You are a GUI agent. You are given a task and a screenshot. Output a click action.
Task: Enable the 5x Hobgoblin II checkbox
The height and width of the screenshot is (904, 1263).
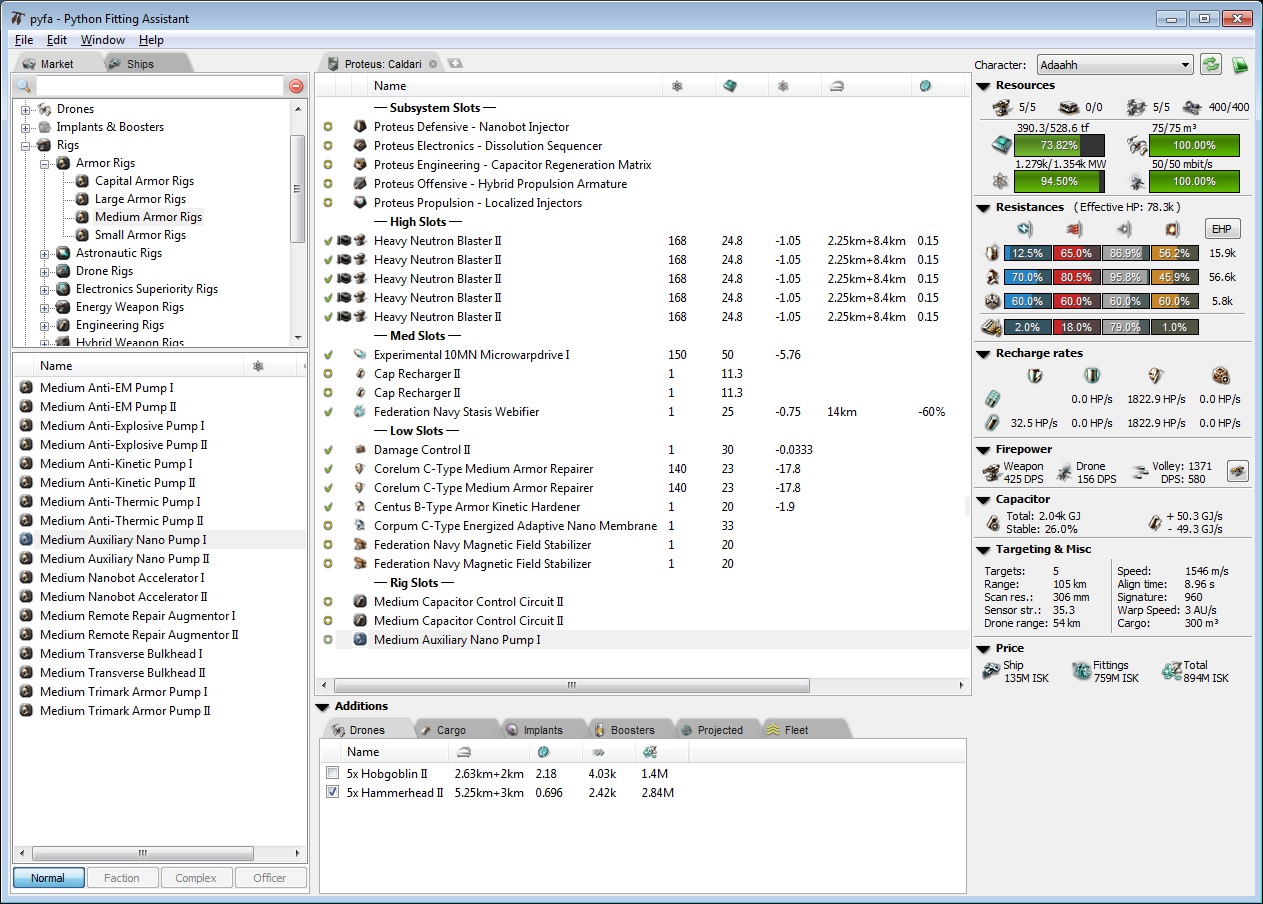[x=333, y=774]
